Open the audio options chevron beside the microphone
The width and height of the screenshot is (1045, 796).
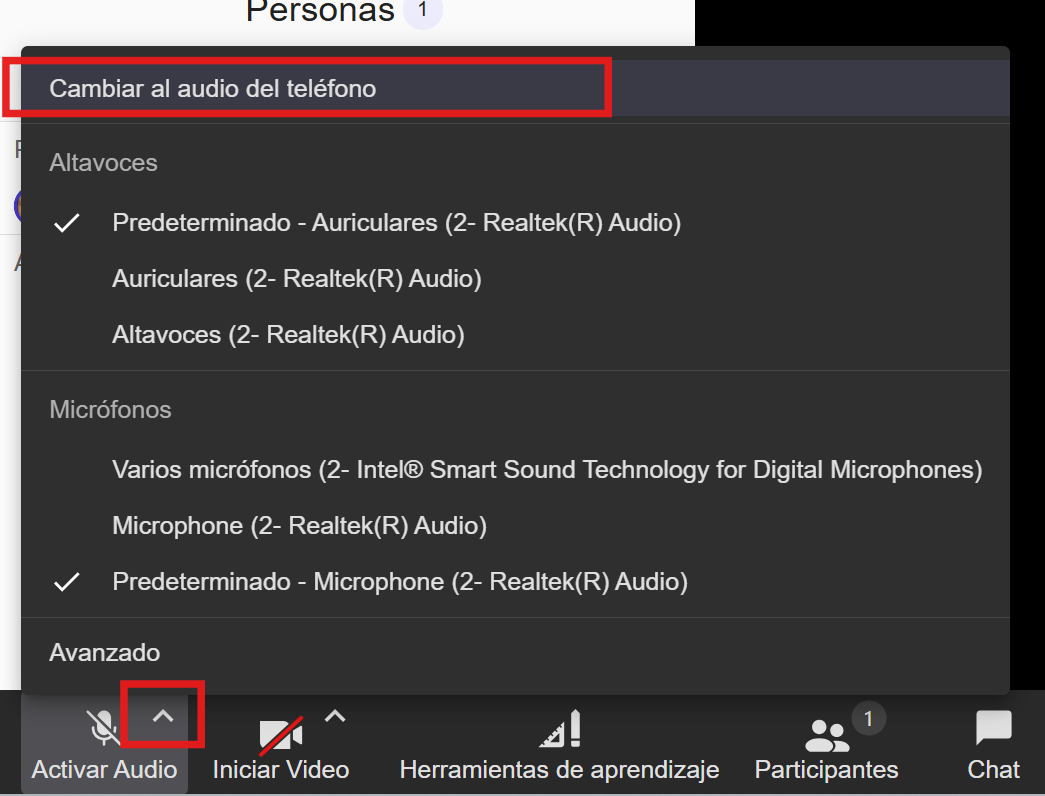163,717
